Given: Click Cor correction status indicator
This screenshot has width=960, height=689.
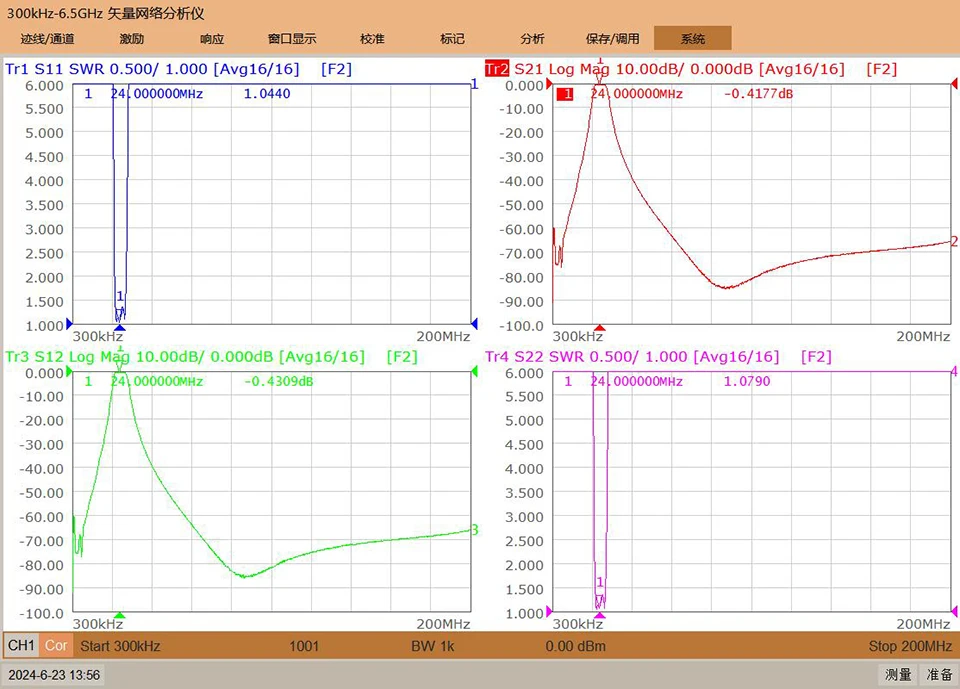Looking at the screenshot, I should coord(56,646).
